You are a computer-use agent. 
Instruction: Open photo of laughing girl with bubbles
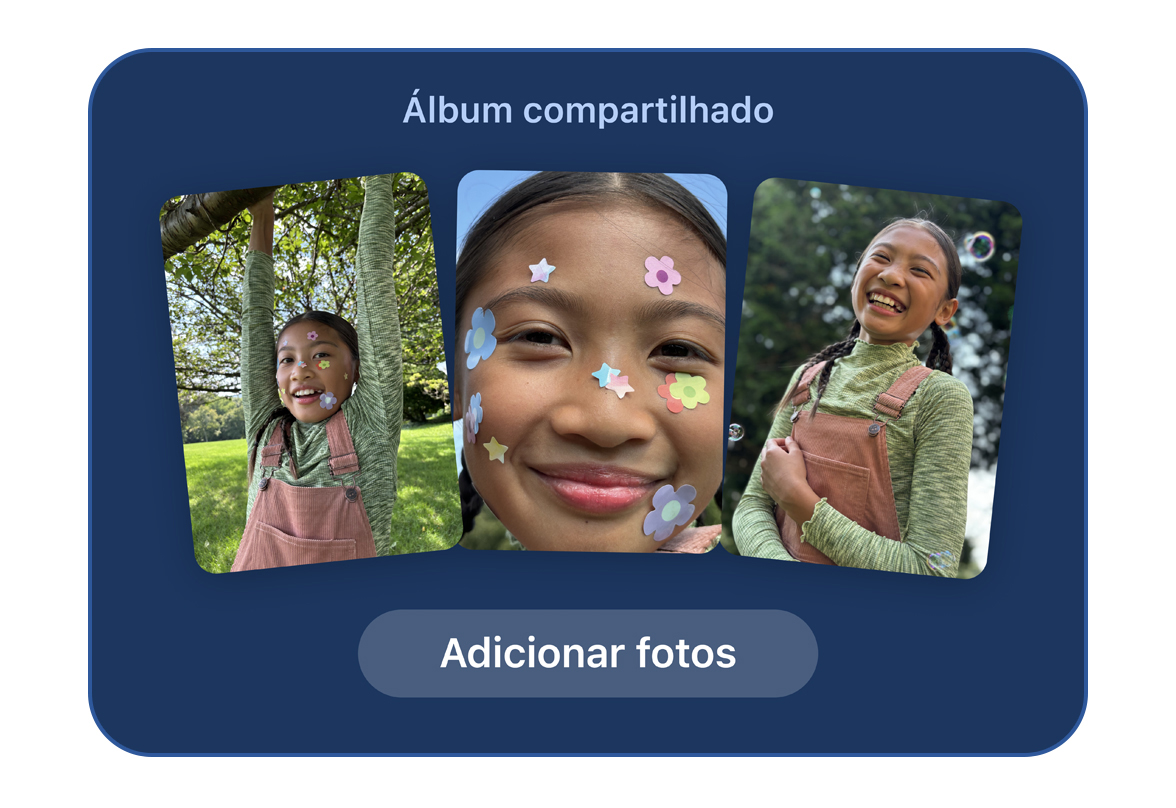point(878,377)
